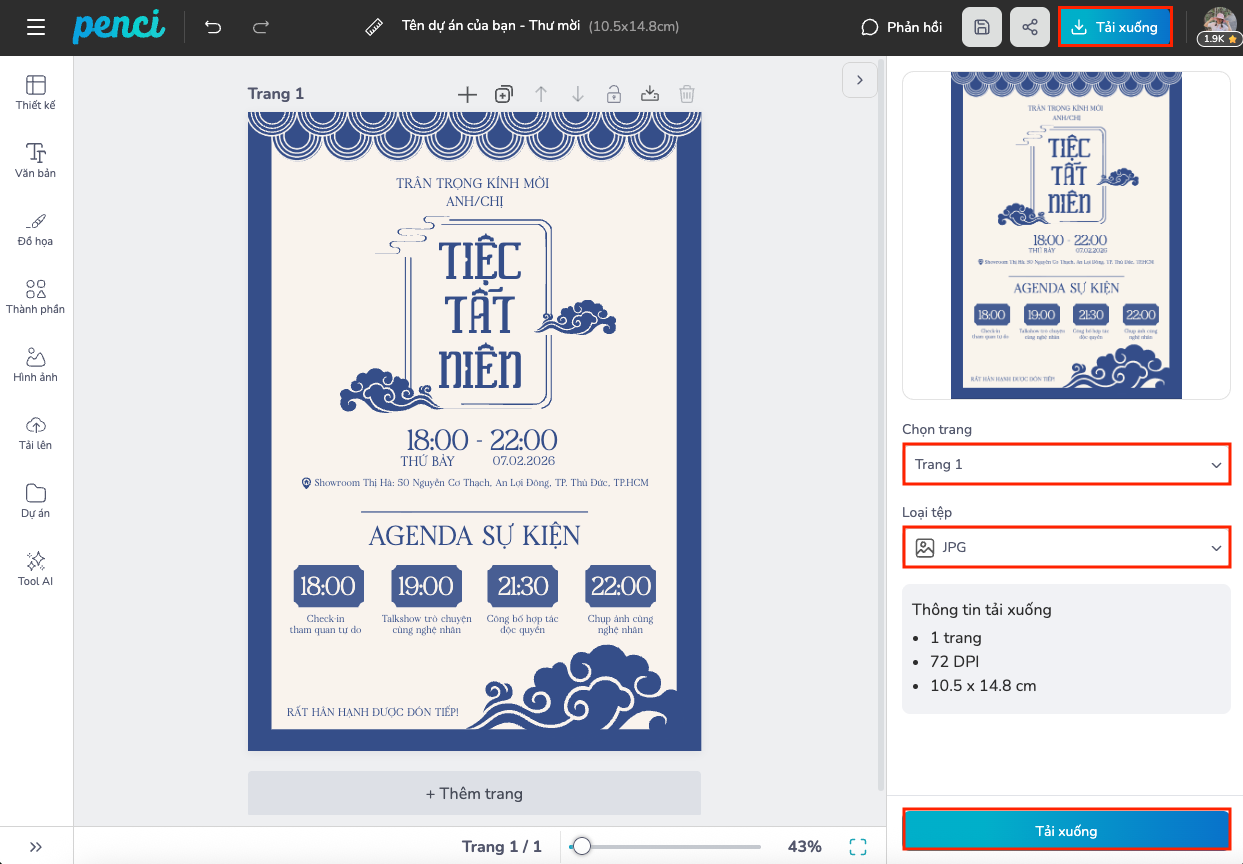The image size is (1243, 864).
Task: Delete page using the trash icon
Action: [x=687, y=94]
